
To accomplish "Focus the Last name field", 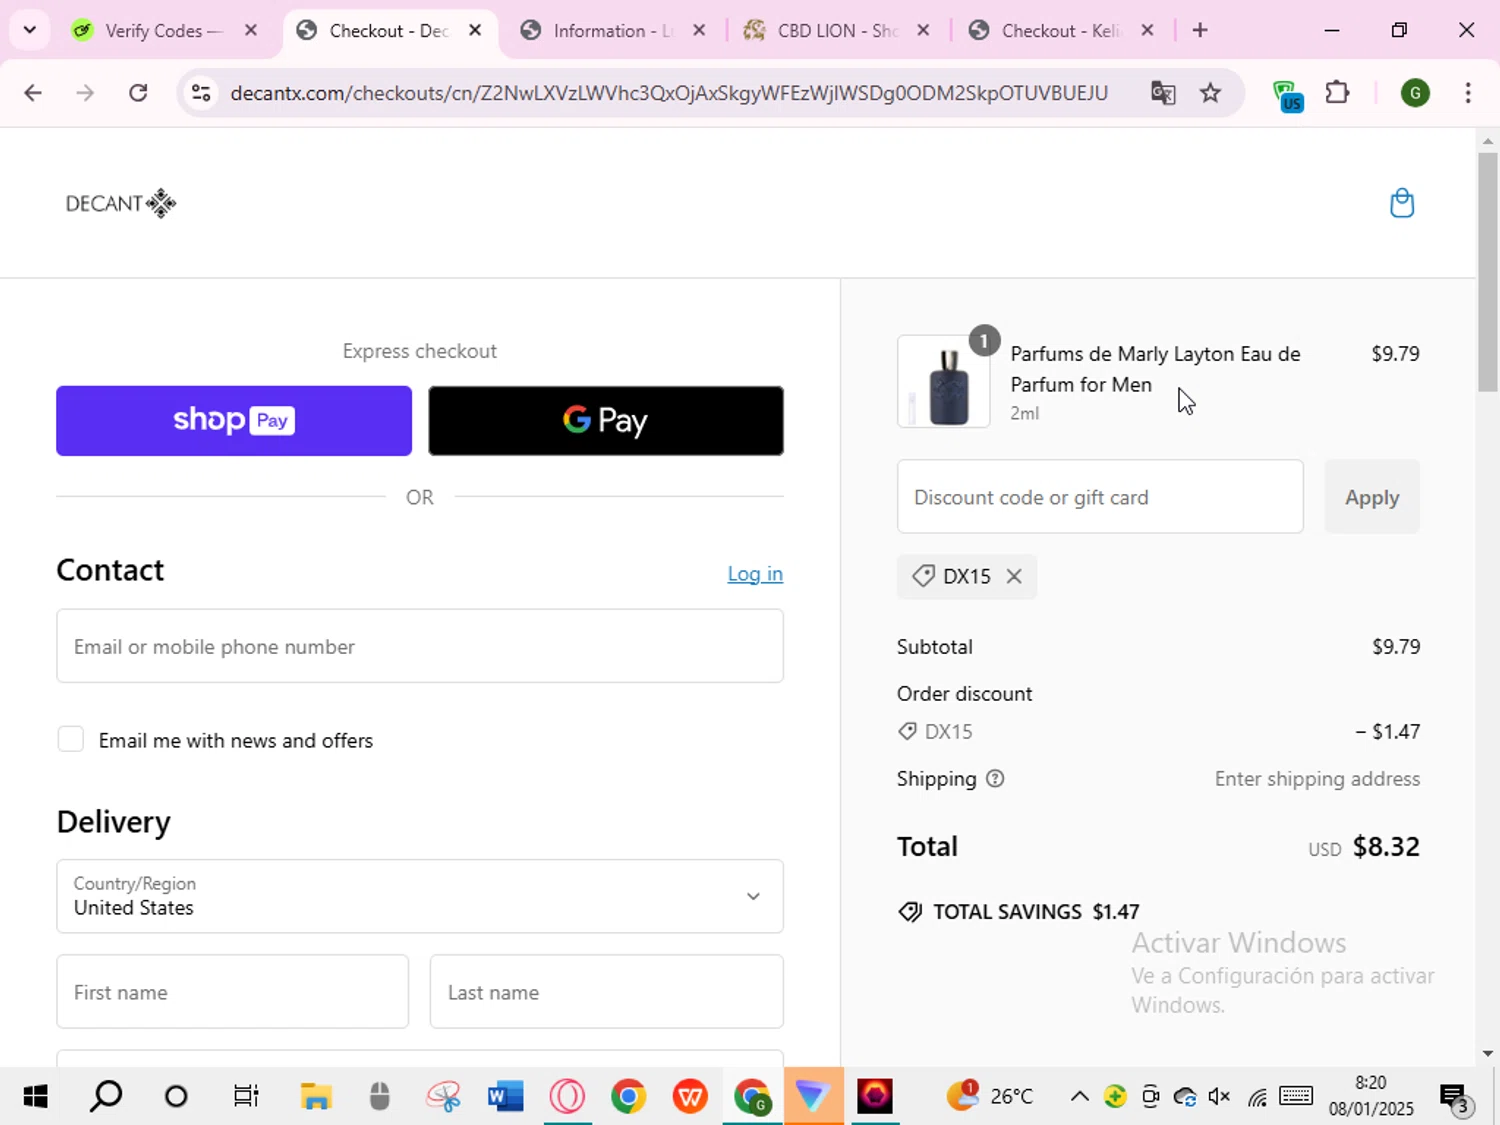I will pos(606,992).
